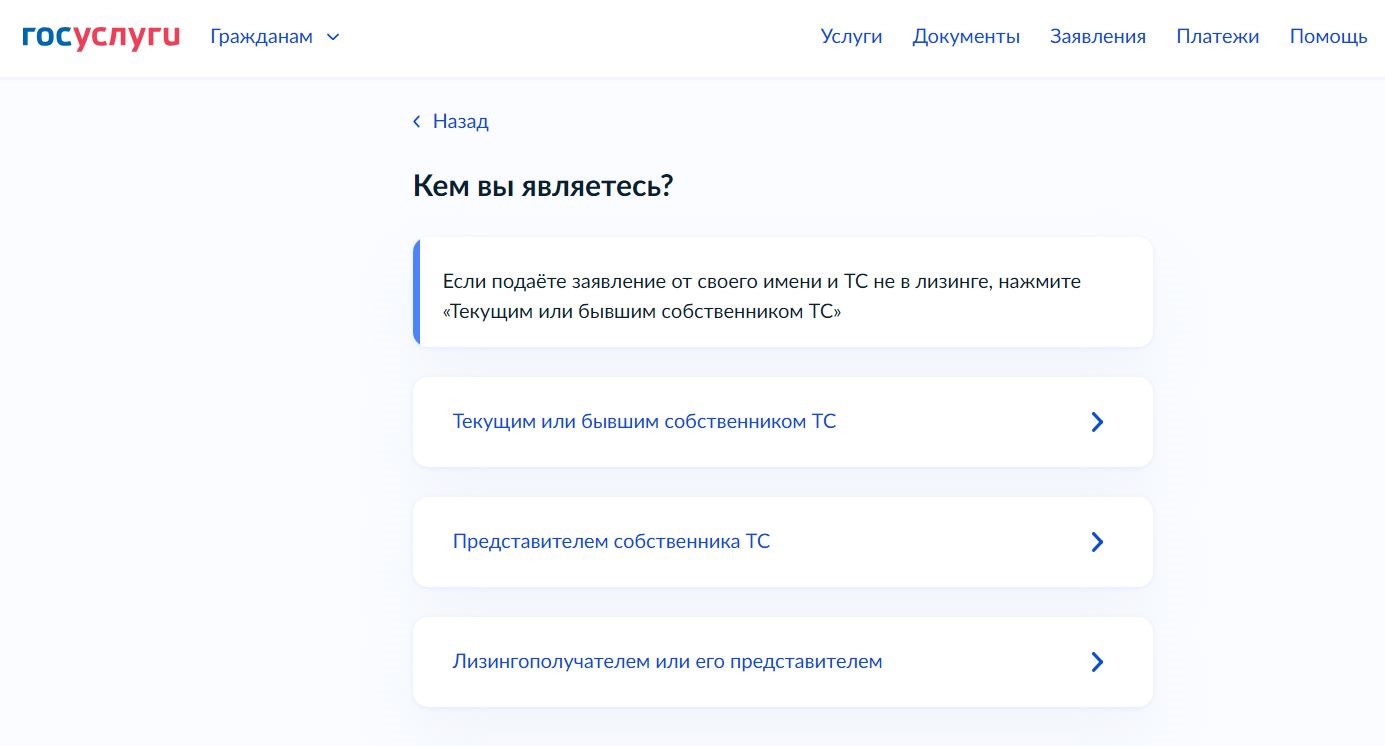Click the left chevron beside Назад
This screenshot has width=1385, height=746.
(417, 122)
